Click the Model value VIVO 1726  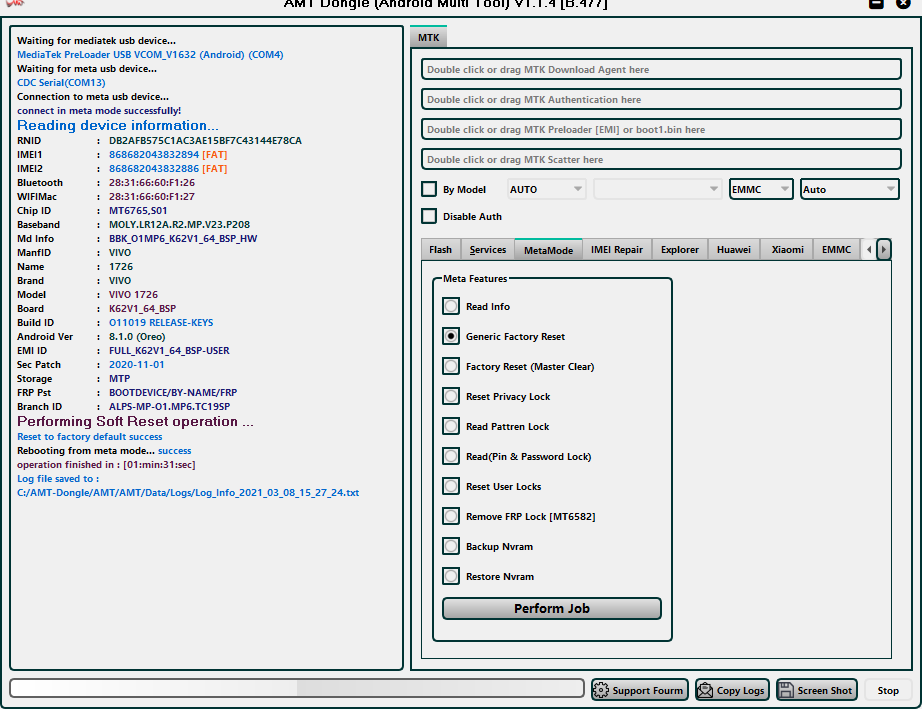[133, 295]
